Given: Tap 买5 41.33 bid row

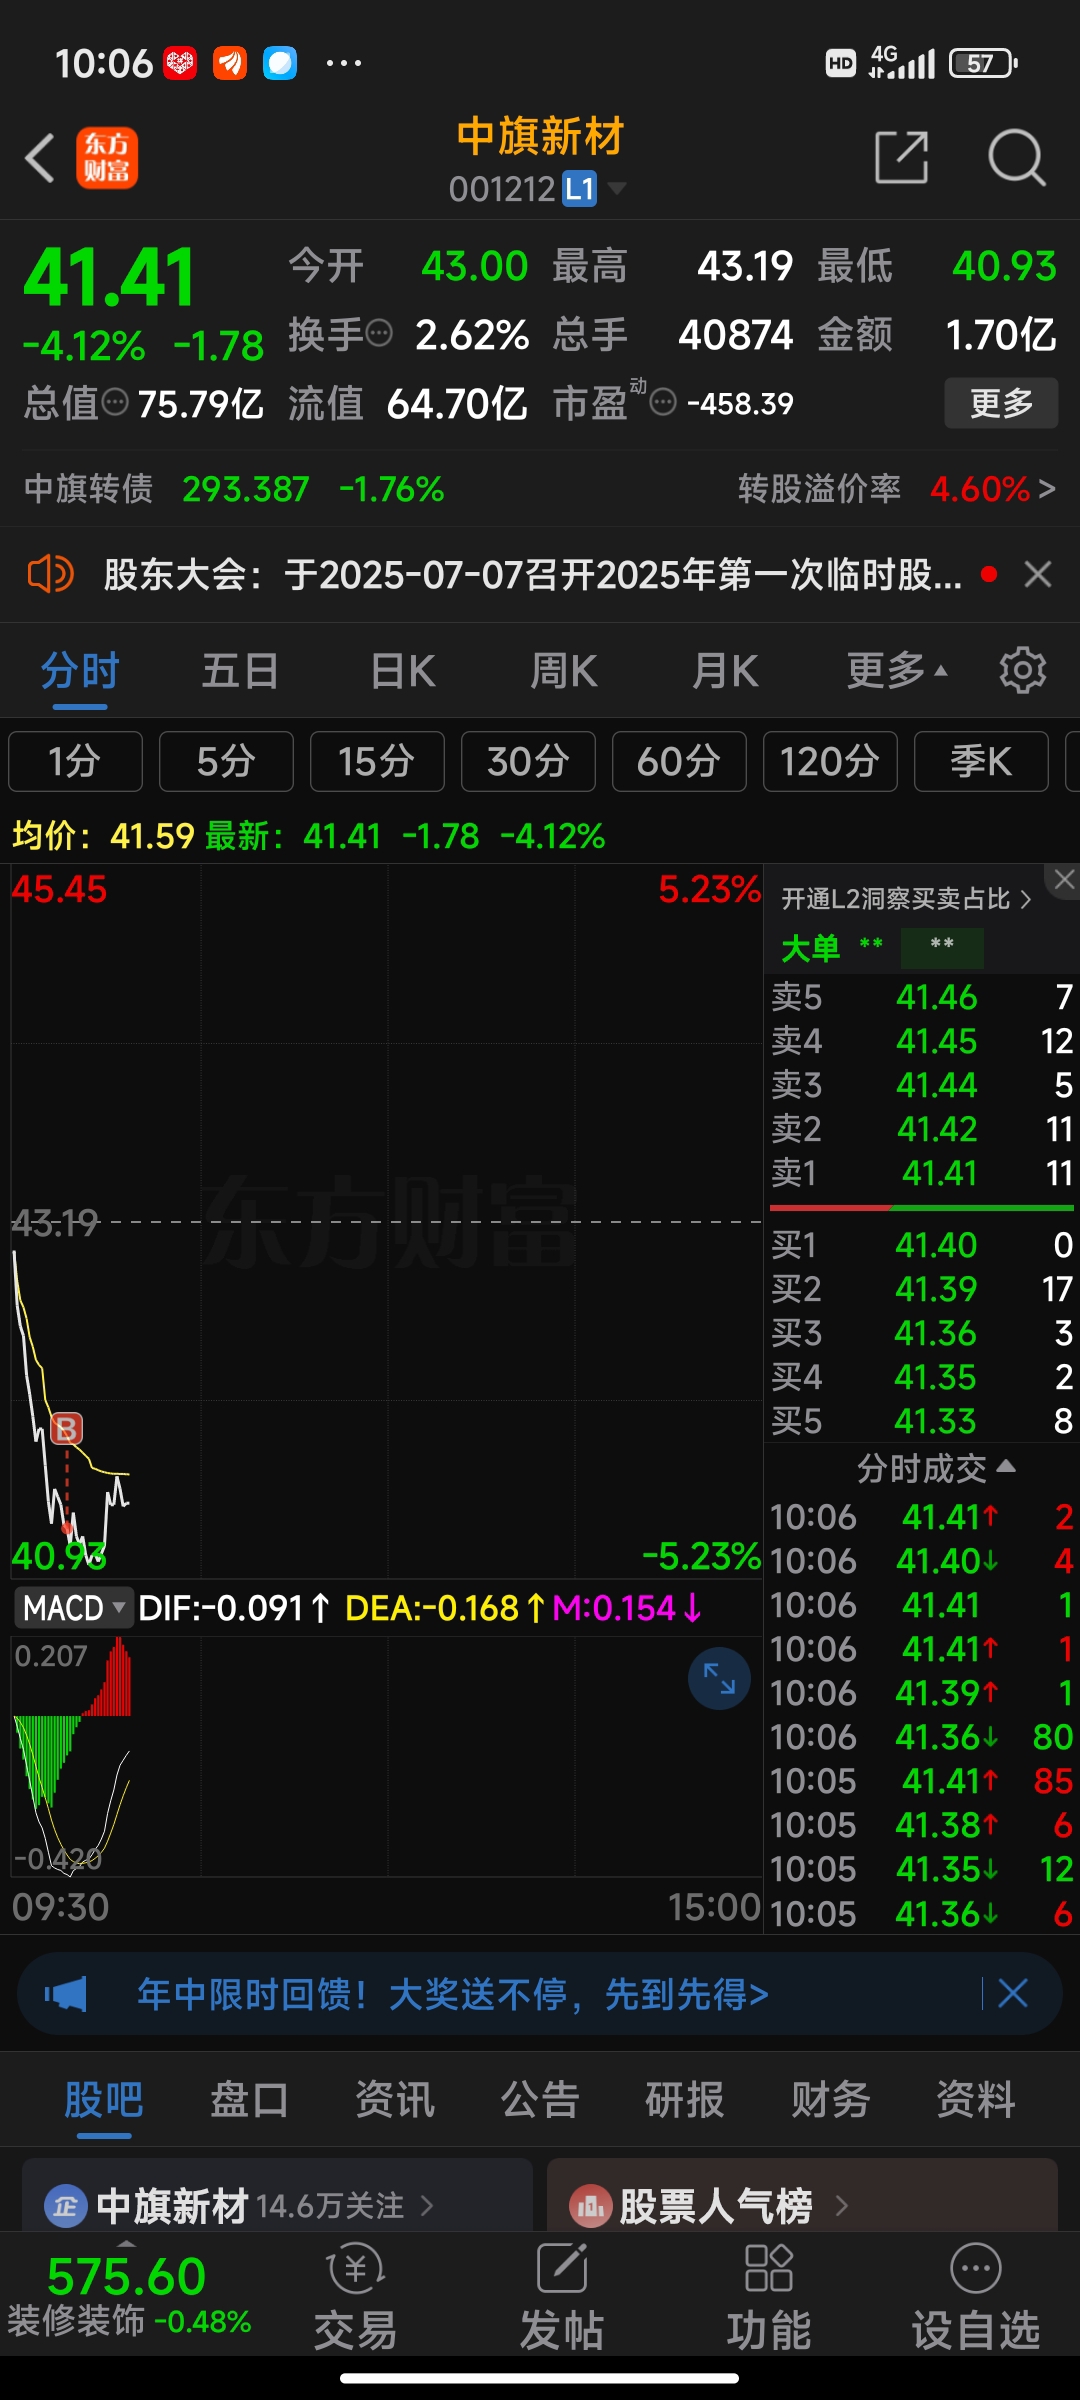Looking at the screenshot, I should [x=922, y=1421].
